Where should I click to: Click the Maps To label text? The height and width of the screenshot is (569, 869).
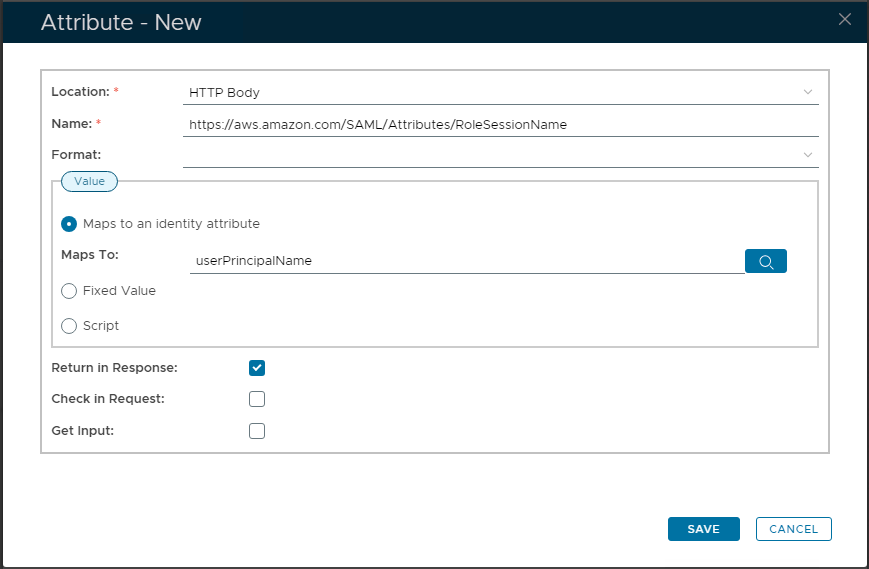[90, 255]
